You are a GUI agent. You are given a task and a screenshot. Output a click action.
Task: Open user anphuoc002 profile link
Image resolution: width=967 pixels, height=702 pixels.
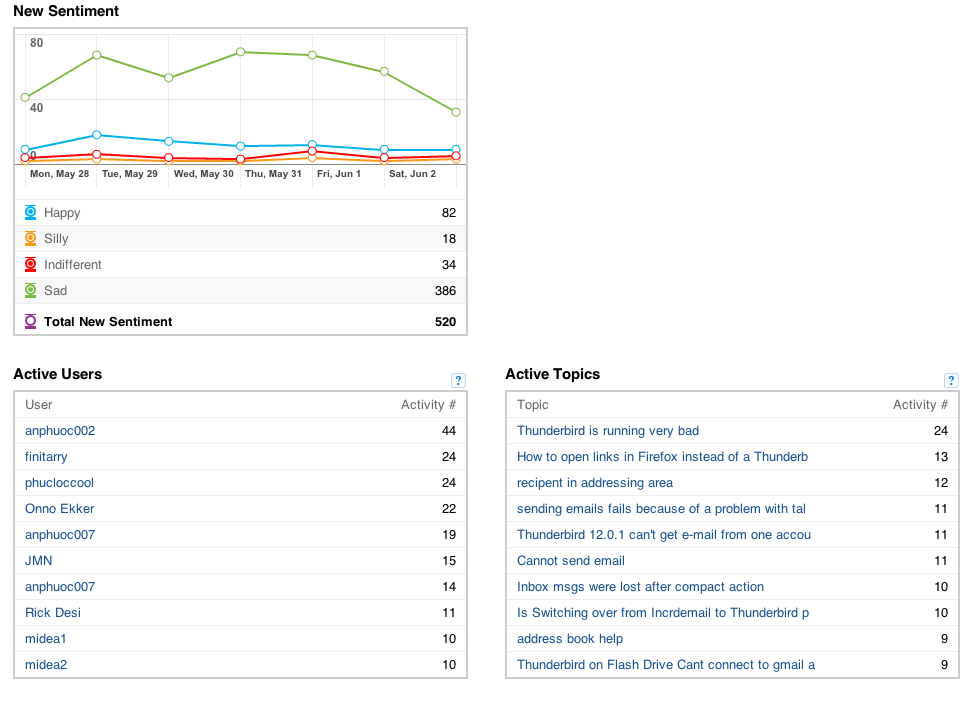click(x=60, y=431)
